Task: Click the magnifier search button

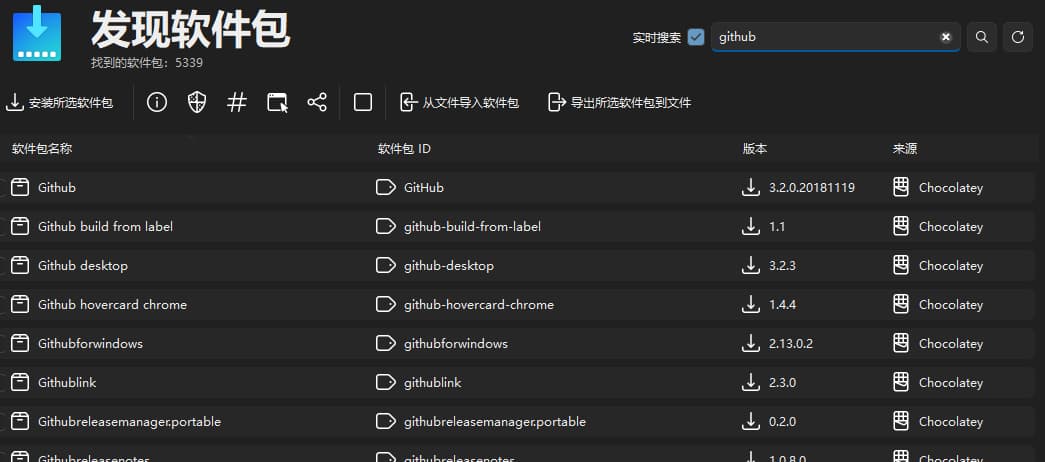Action: (x=982, y=37)
